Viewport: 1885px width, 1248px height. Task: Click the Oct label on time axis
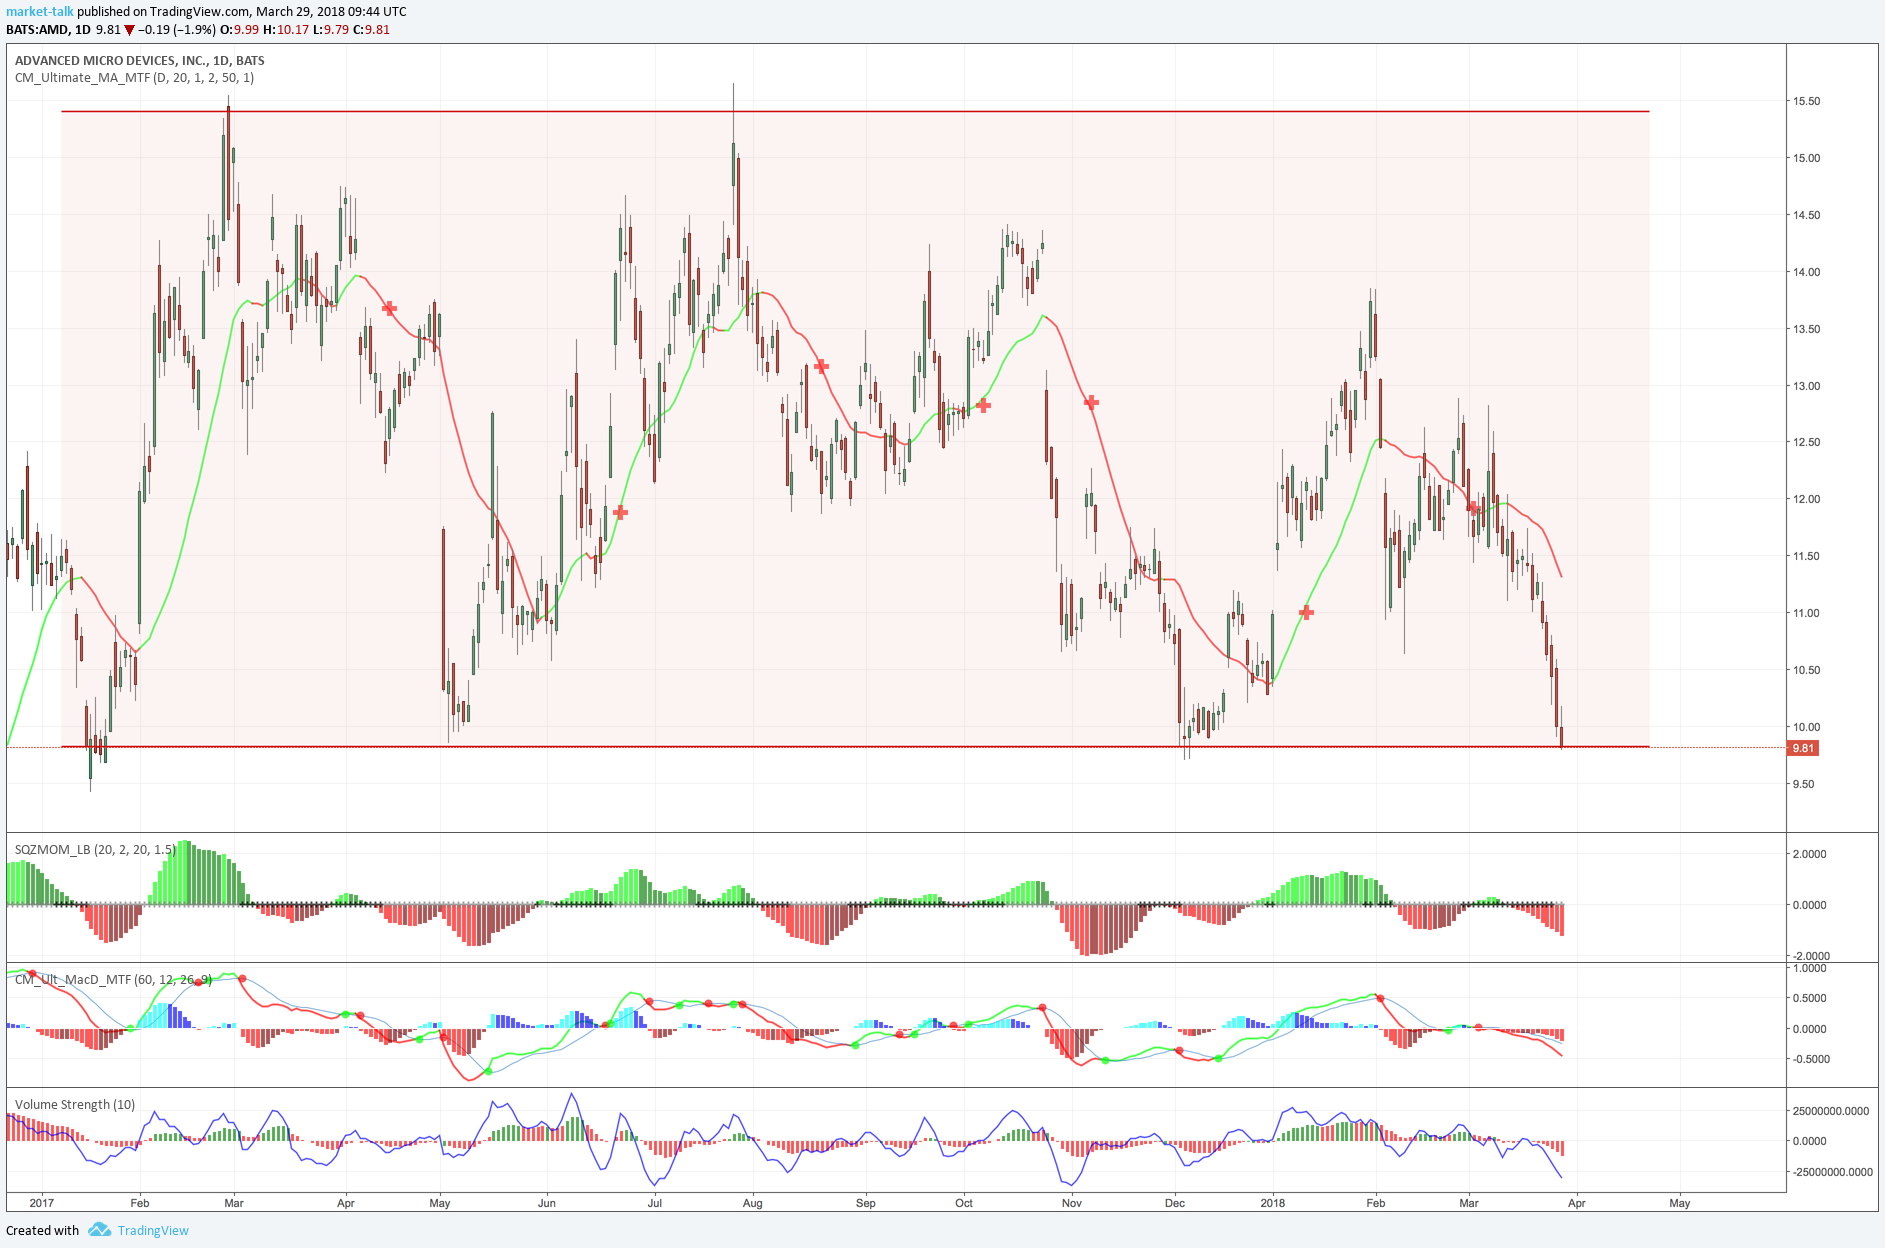pos(964,1203)
